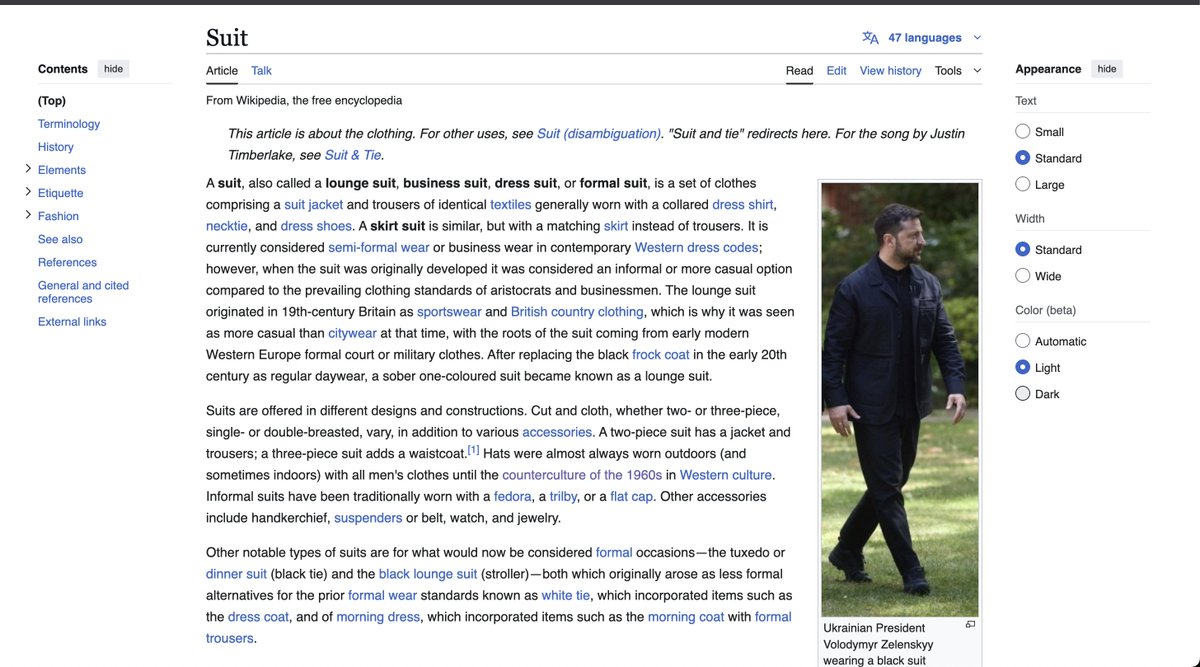Expand the Elements section in Contents
This screenshot has height=667, width=1200.
pyautogui.click(x=28, y=169)
